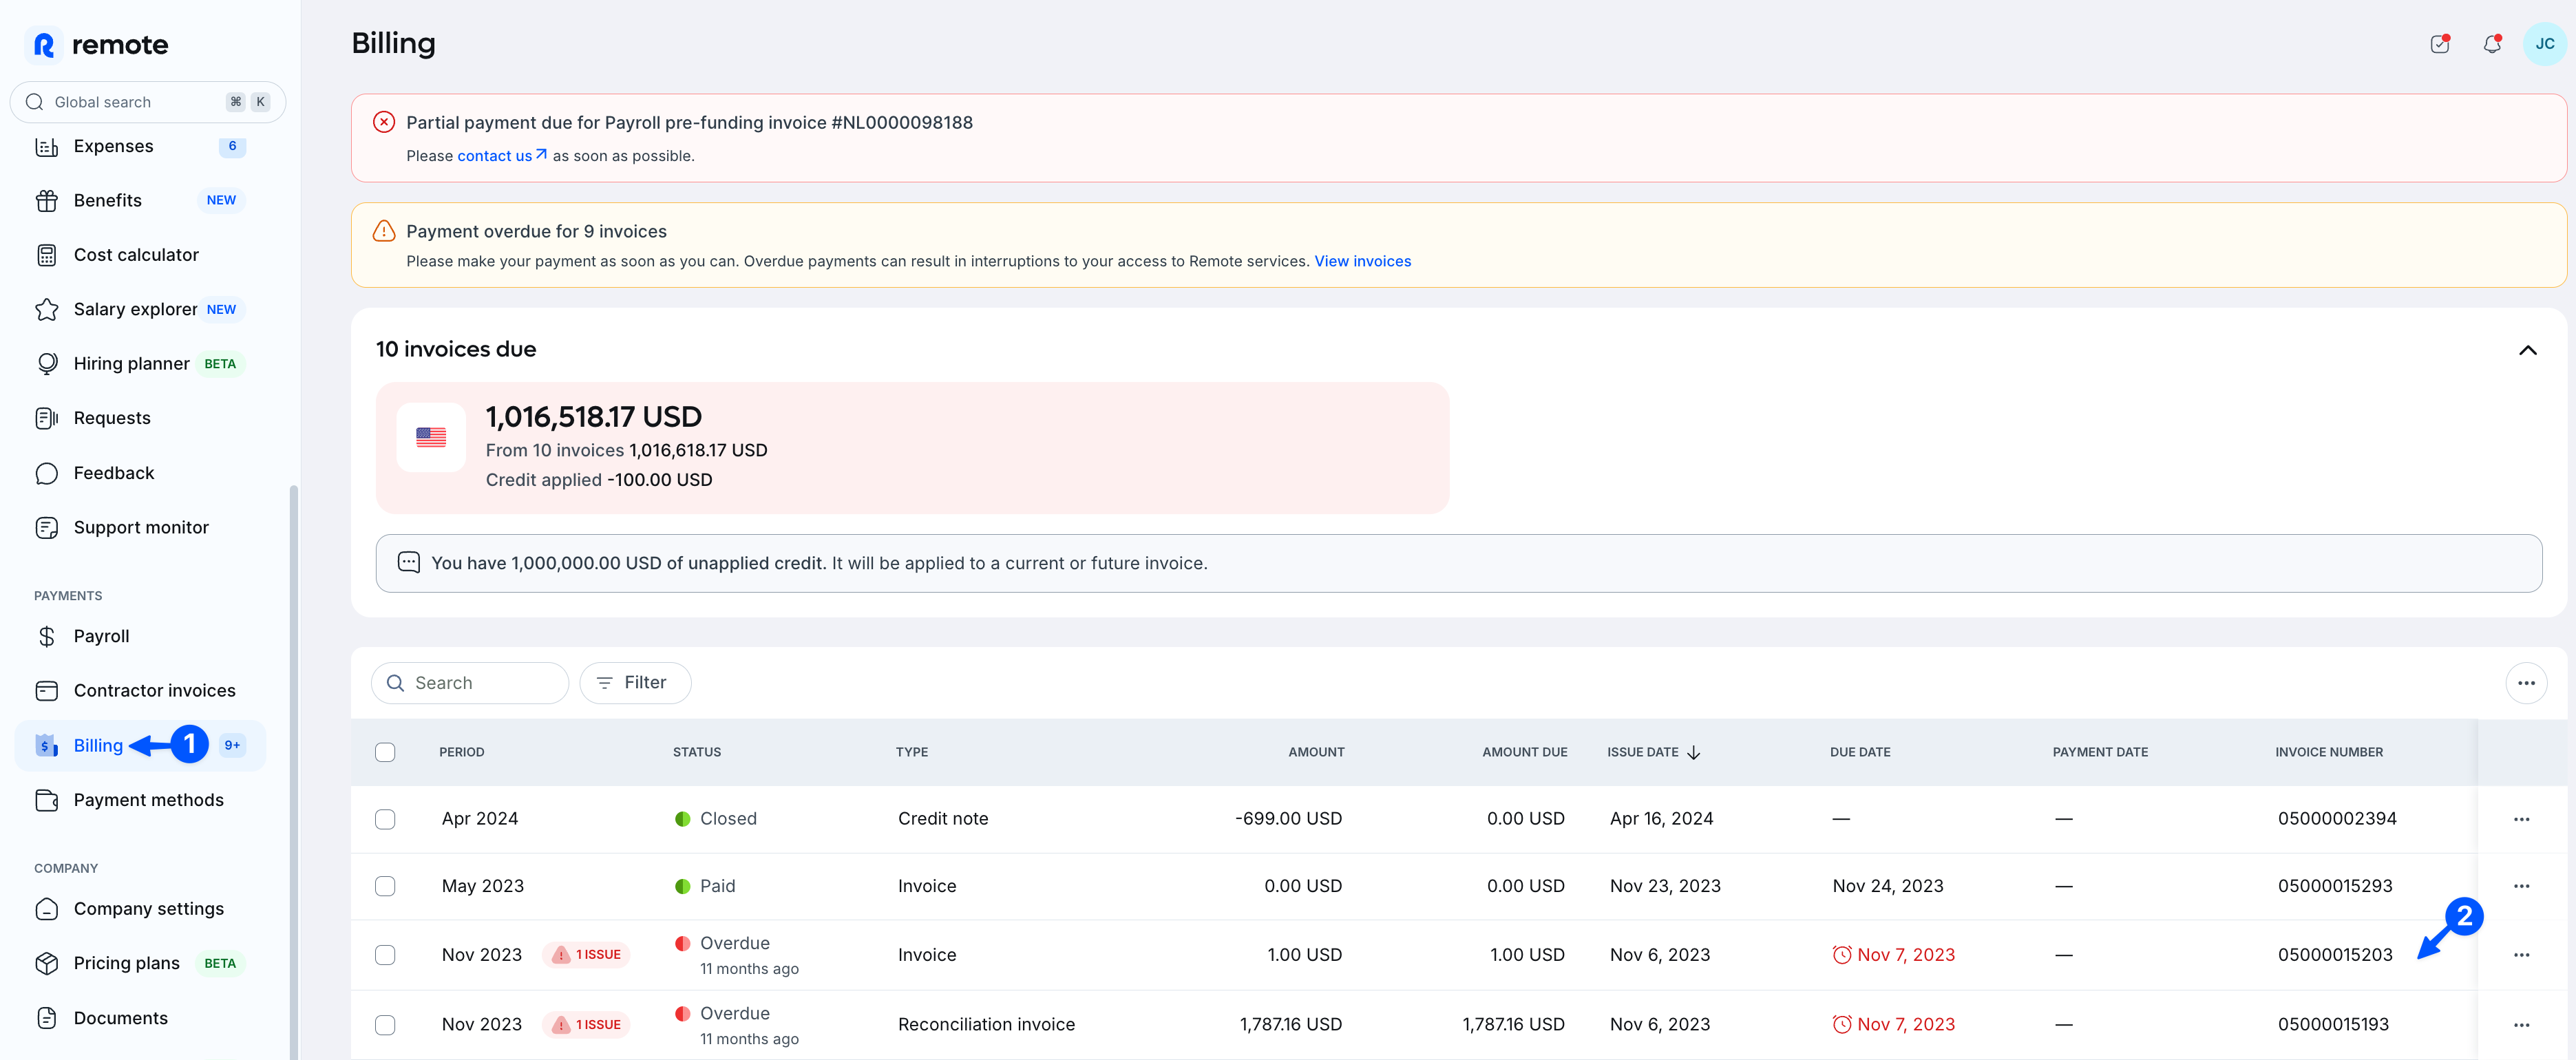This screenshot has height=1060, width=2576.
Task: Click the View invoices link
Action: click(x=1362, y=261)
